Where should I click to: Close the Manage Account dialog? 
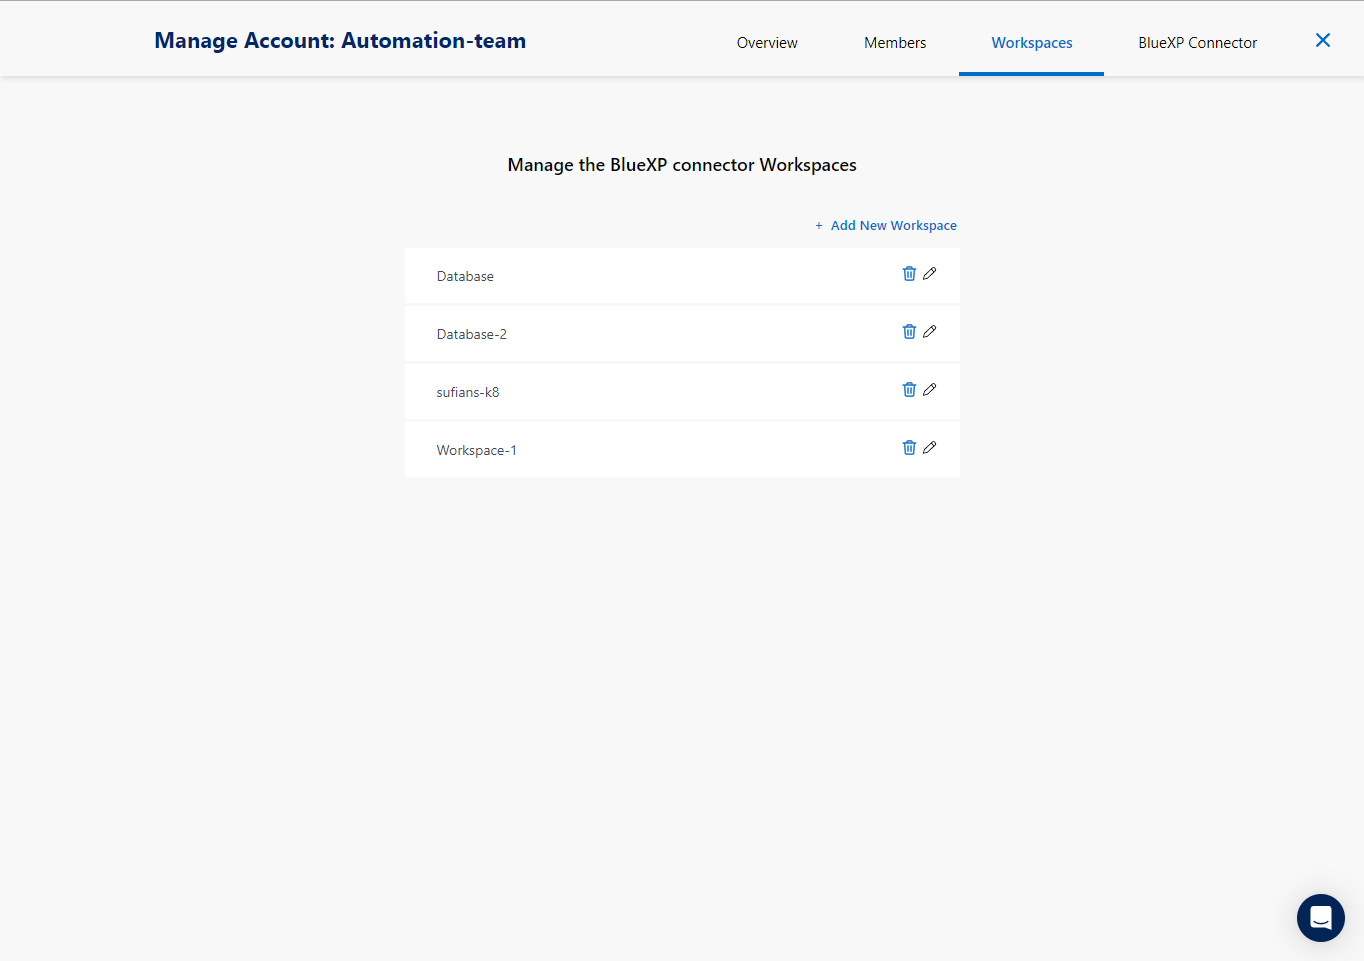(1322, 40)
